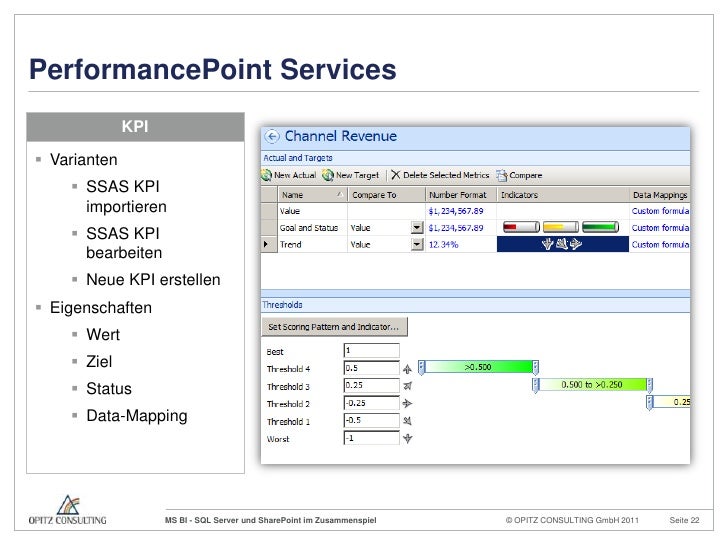Viewport: 728px width, 546px height.
Task: Click the Opitz Consulting logo
Action: (68, 510)
